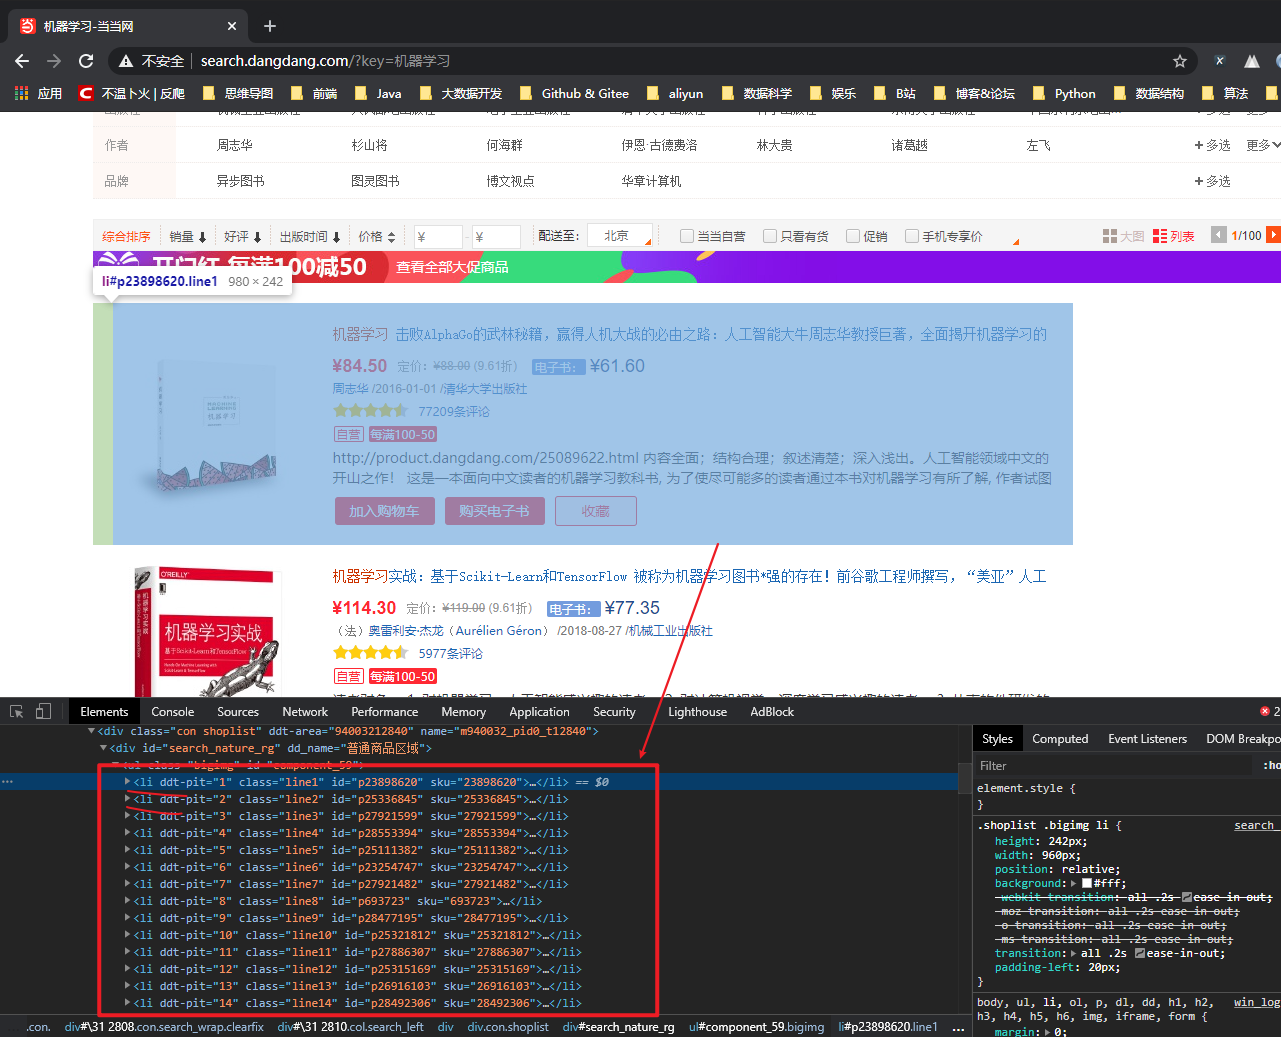
Task: Click ul#component_59.bigimg in breadcrumb
Action: (x=757, y=1027)
